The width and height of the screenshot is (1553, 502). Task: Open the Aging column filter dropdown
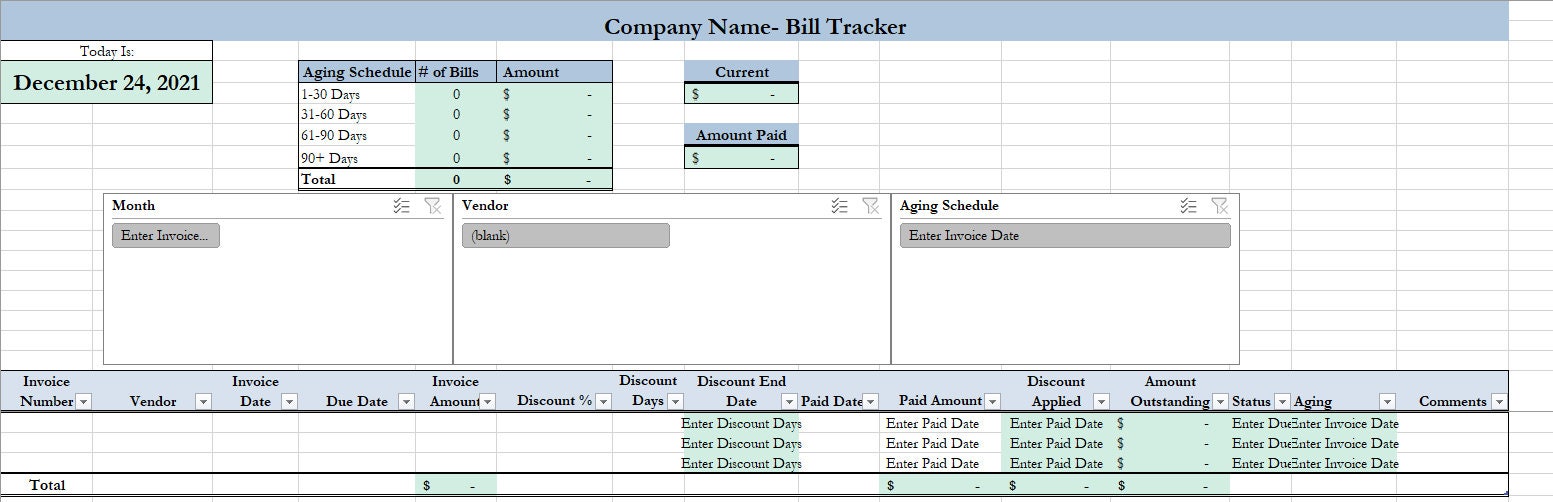(1388, 402)
